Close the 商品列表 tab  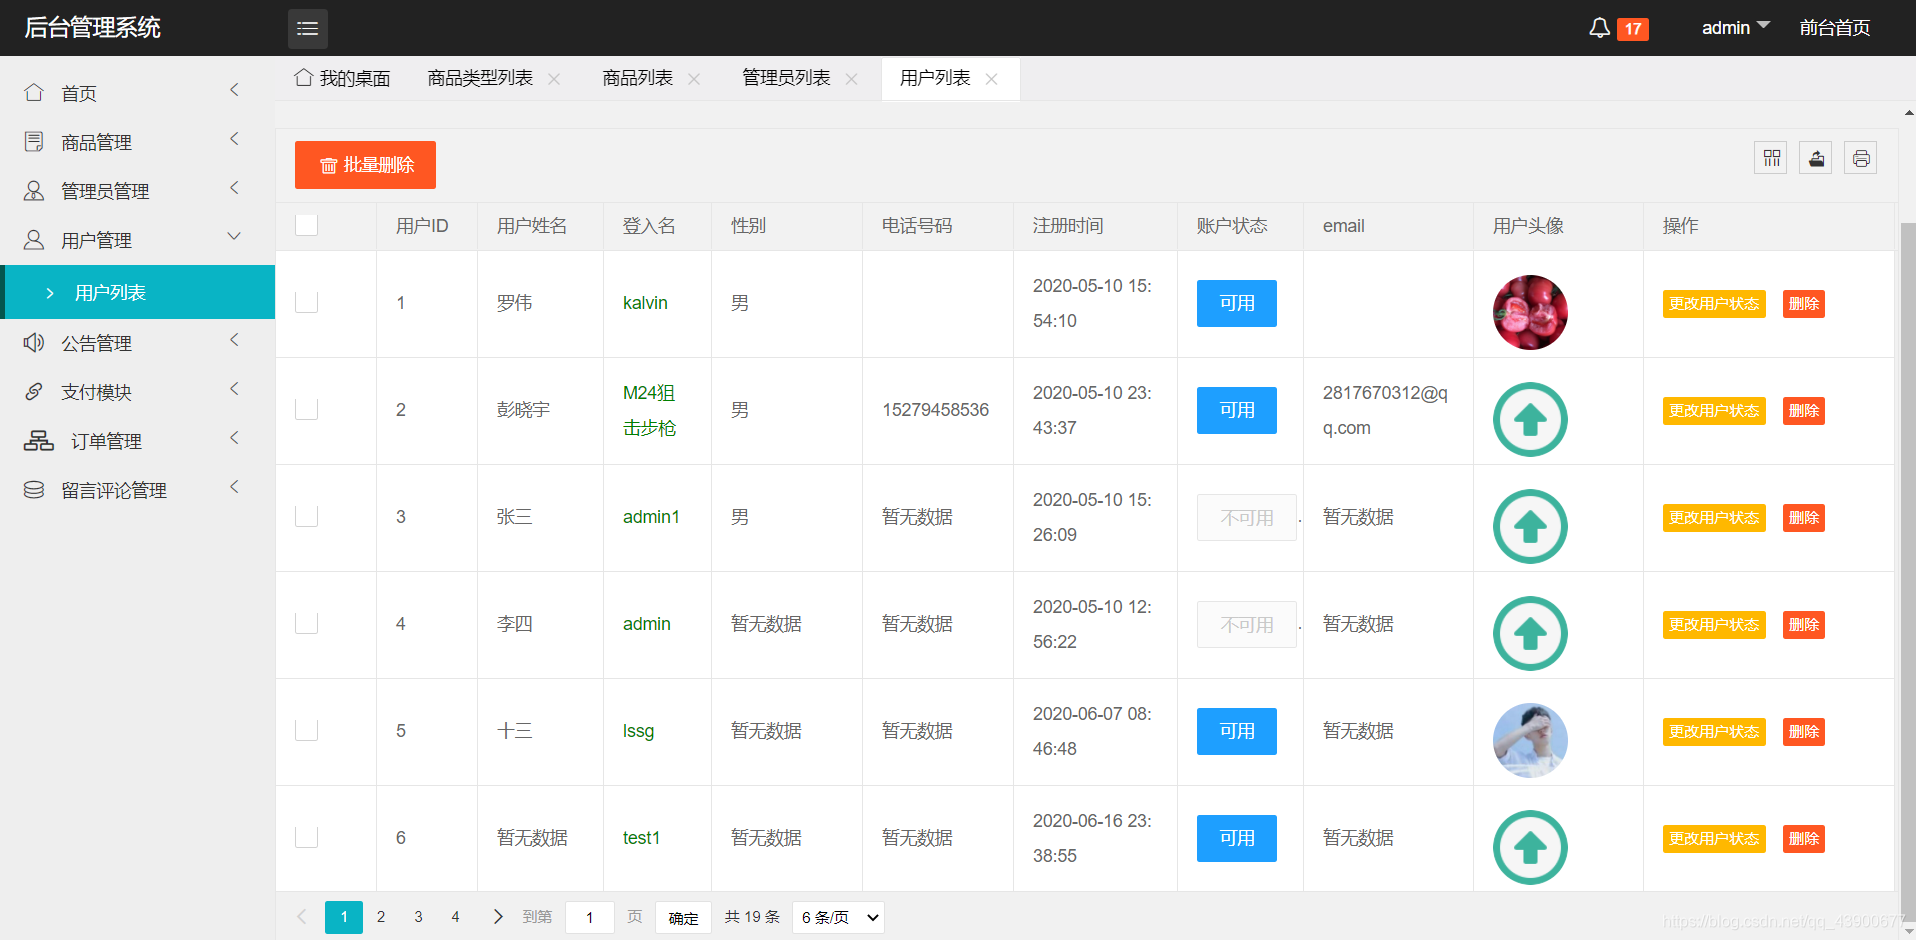tap(694, 79)
